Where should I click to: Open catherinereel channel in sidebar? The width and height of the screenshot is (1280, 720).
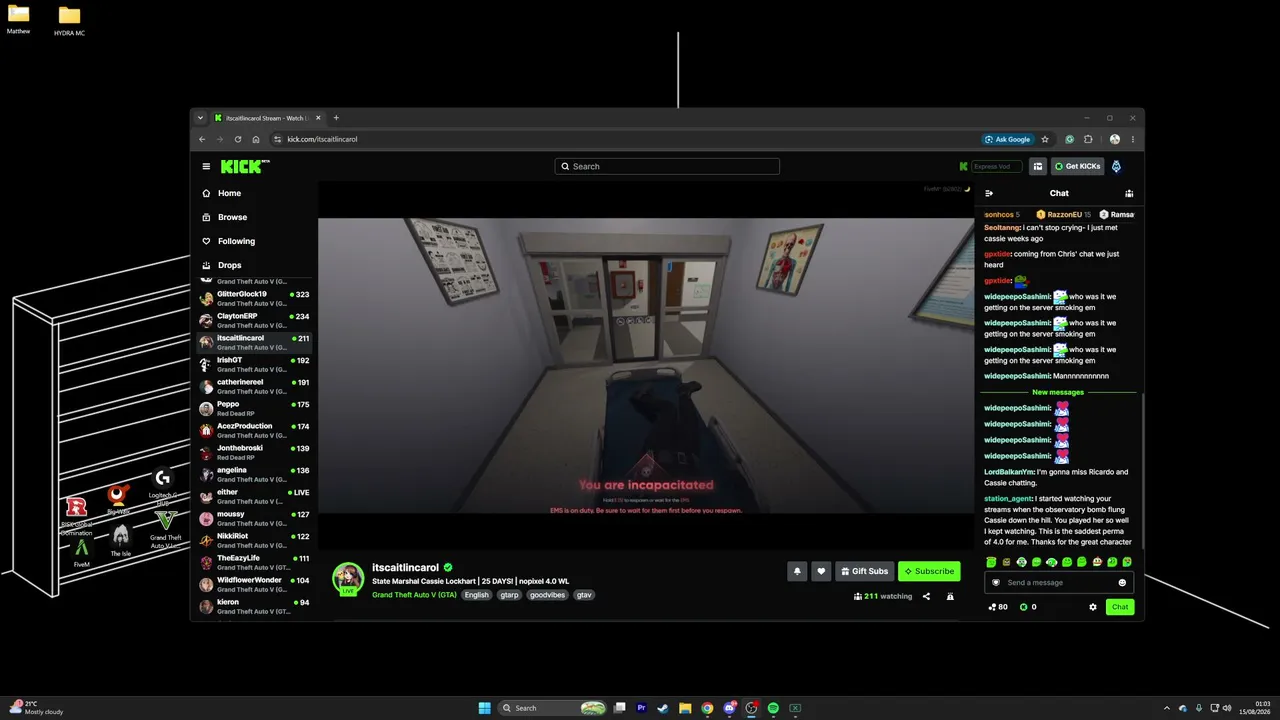pyautogui.click(x=255, y=386)
